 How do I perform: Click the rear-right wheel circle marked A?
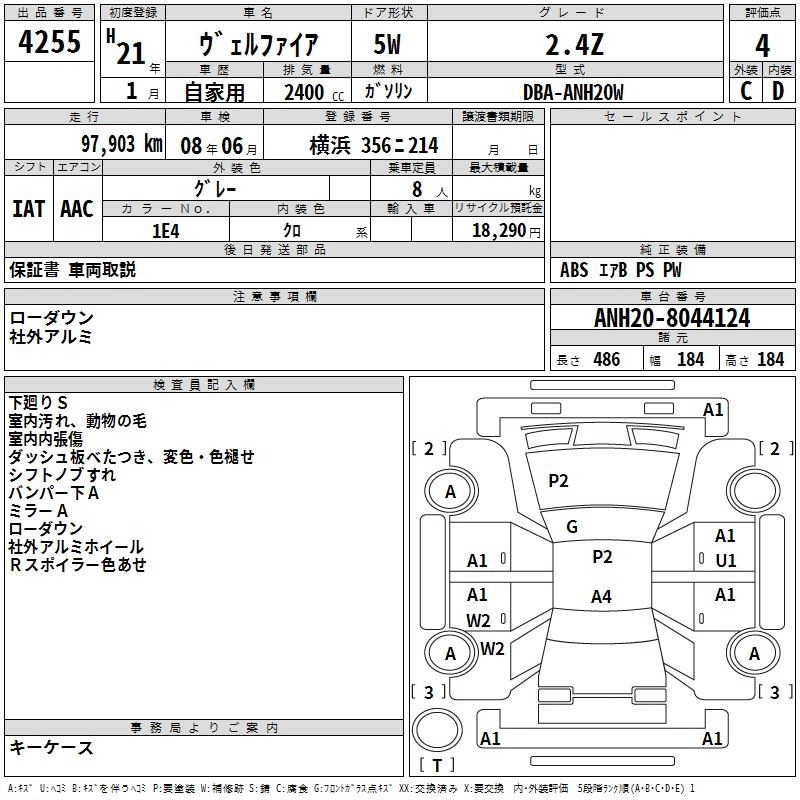click(x=754, y=653)
